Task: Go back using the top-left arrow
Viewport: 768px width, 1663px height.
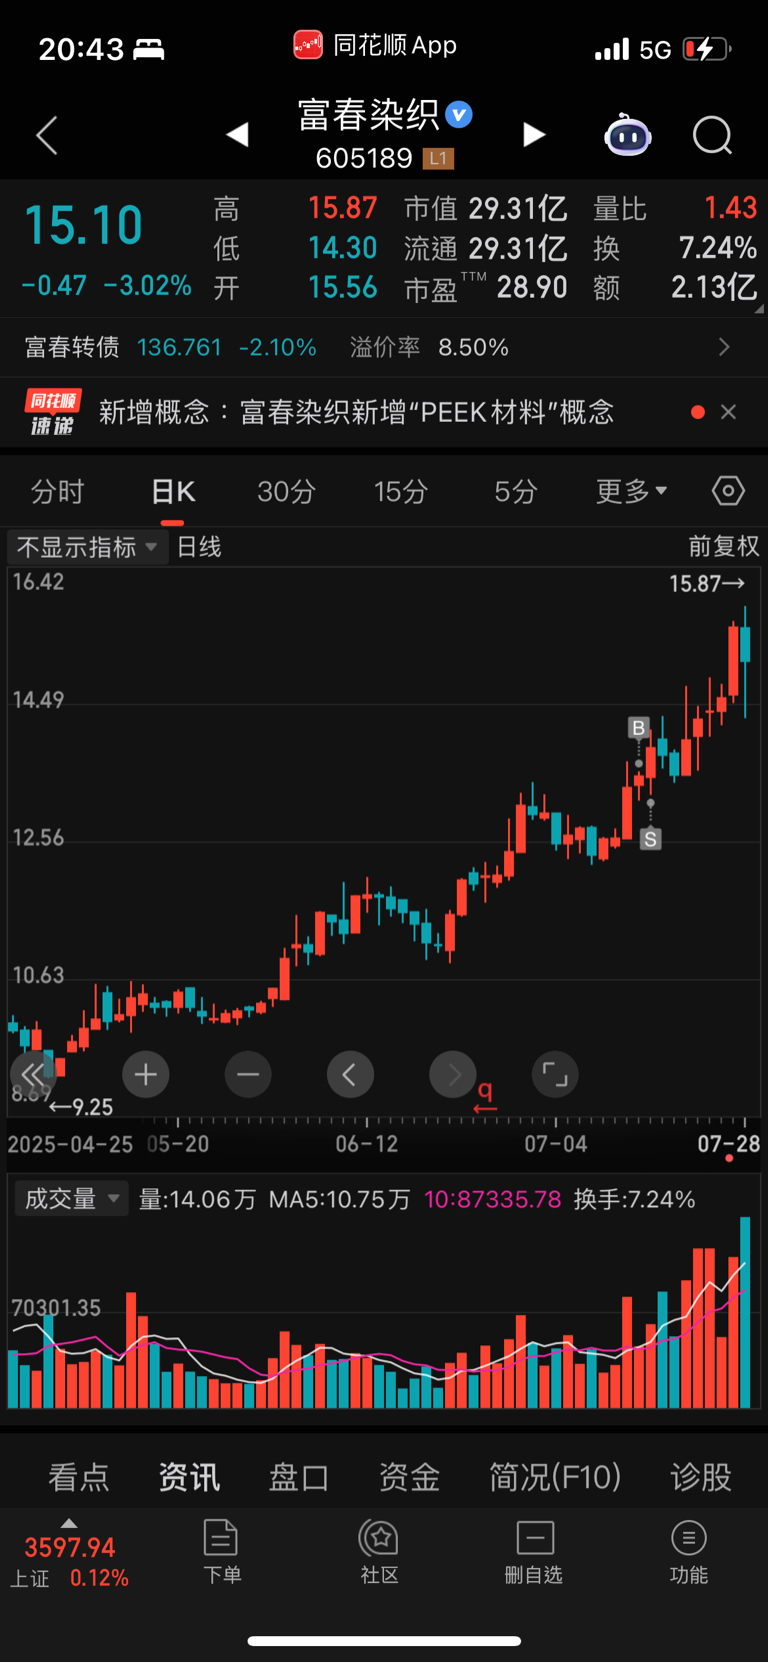Action: point(46,135)
